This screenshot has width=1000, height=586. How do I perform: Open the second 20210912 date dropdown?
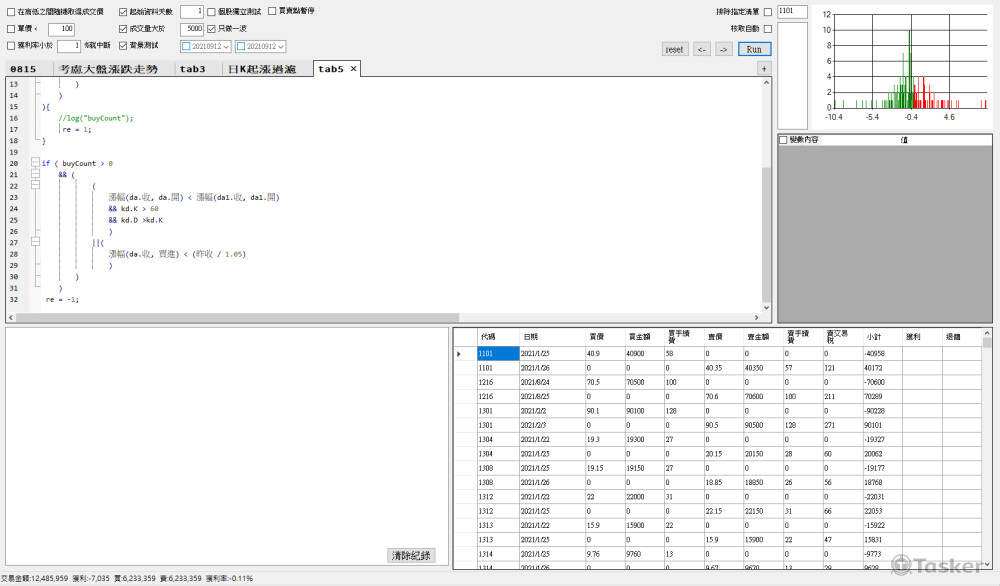[x=282, y=47]
